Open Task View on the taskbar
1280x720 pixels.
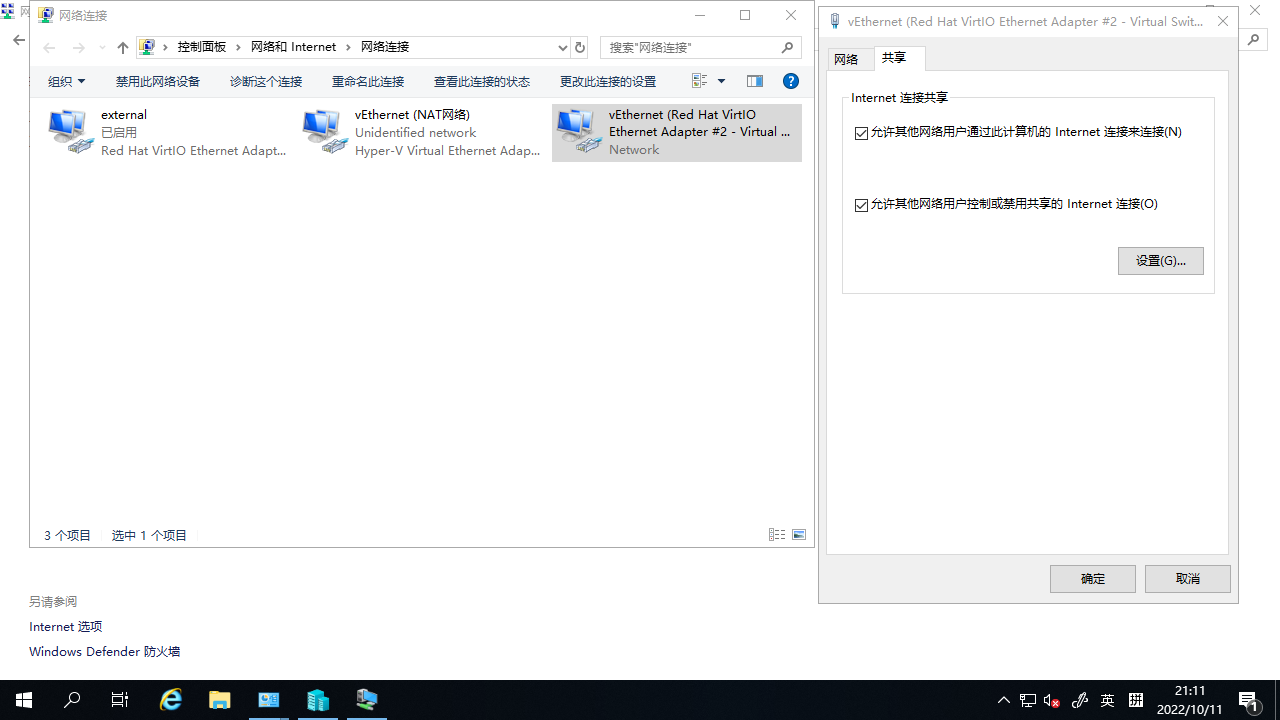(x=120, y=700)
